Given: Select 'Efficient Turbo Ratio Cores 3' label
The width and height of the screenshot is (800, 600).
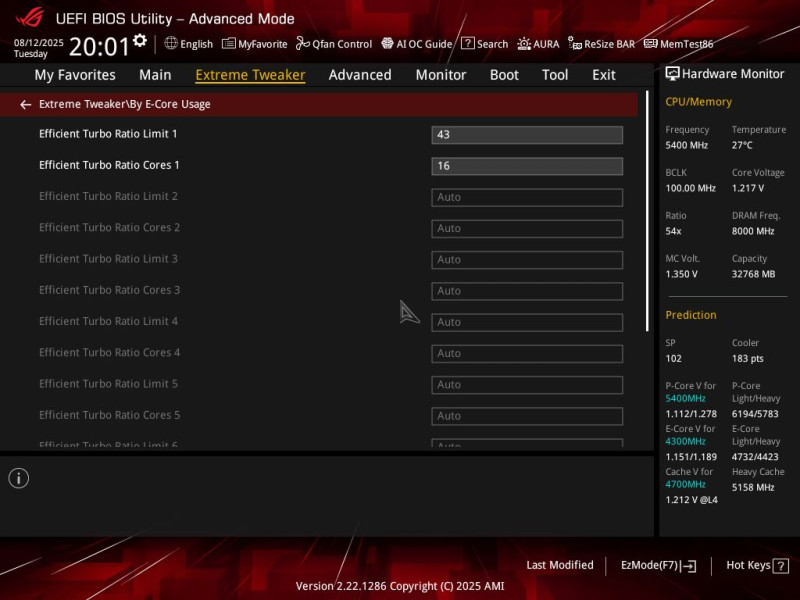Looking at the screenshot, I should [x=109, y=290].
